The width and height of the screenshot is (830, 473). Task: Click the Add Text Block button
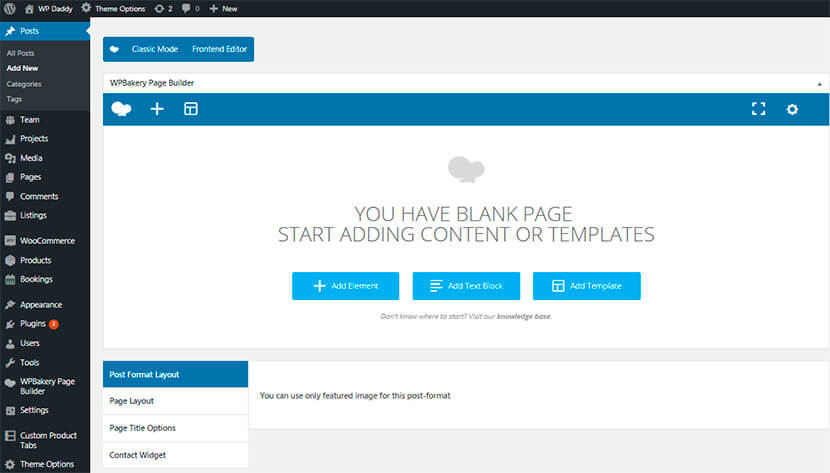point(466,286)
